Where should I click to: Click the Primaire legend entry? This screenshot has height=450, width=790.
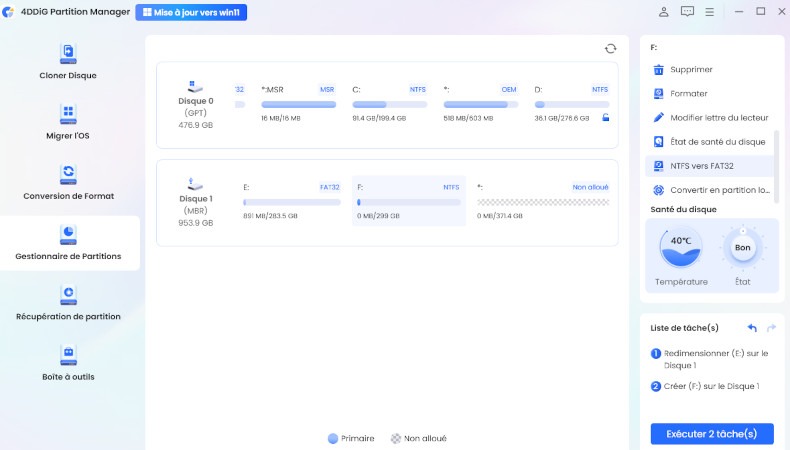coord(351,438)
